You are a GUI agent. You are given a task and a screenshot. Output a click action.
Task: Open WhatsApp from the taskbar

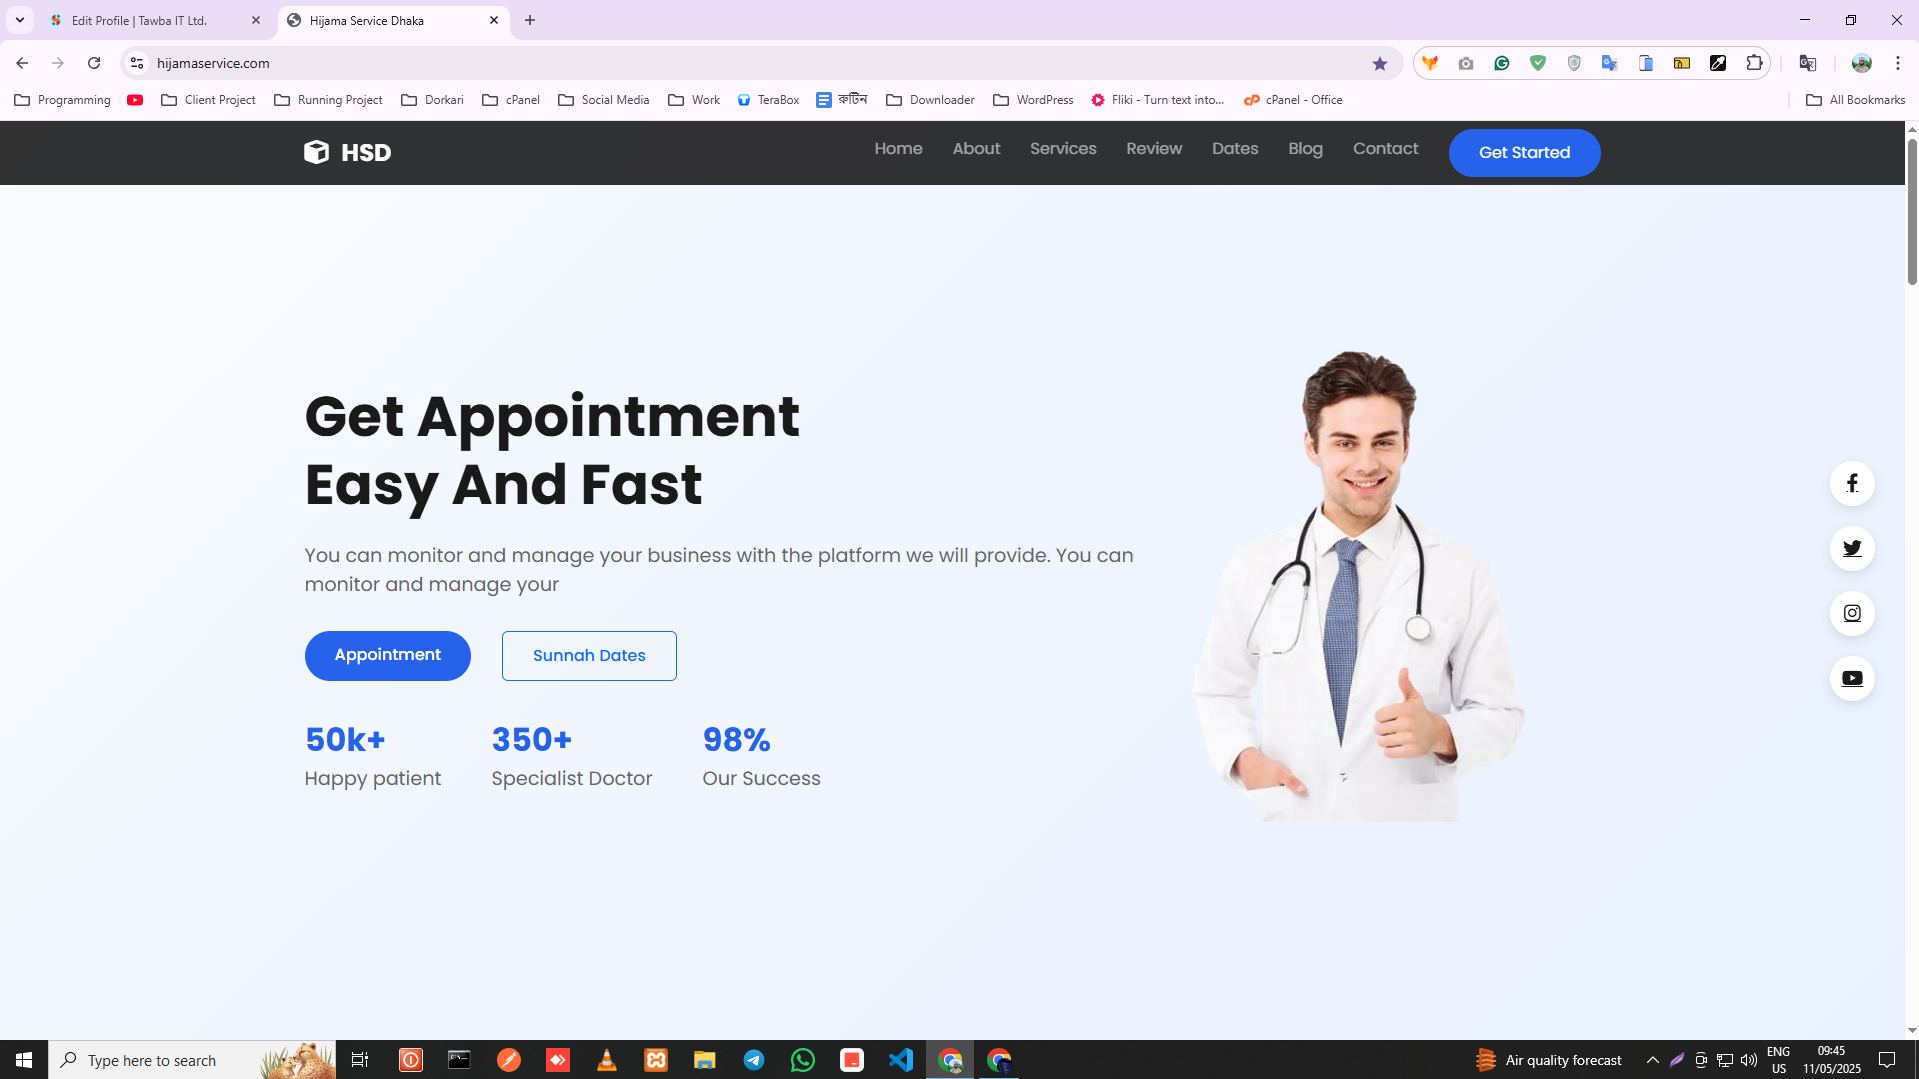(802, 1060)
